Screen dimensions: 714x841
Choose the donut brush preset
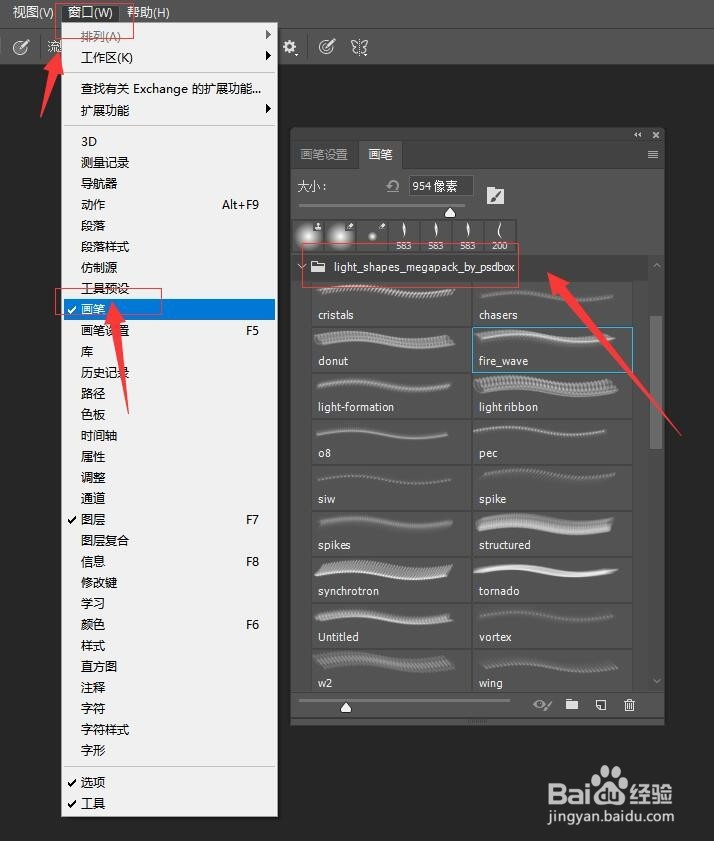pos(390,350)
